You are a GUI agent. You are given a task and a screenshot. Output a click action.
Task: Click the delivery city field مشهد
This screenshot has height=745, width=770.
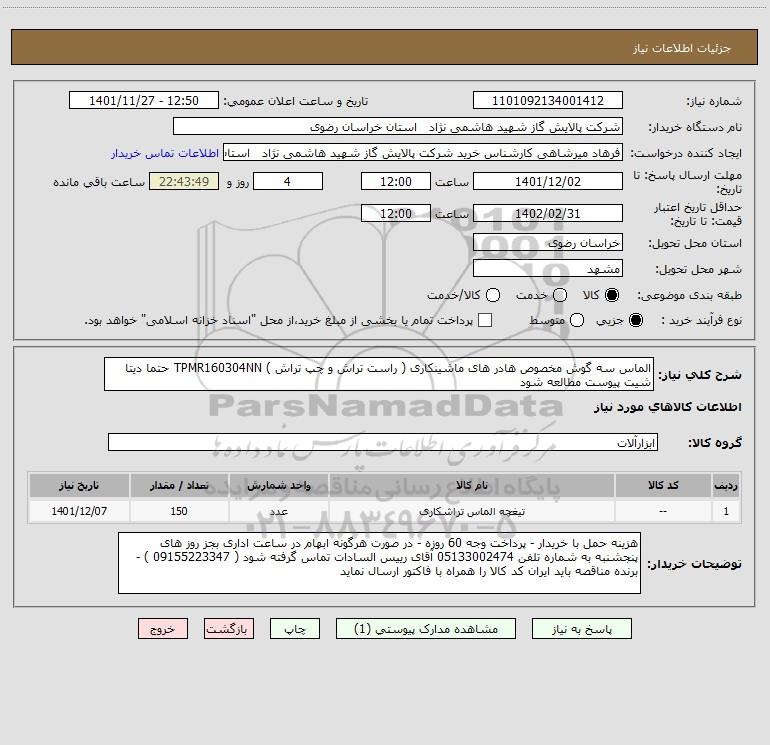[548, 268]
